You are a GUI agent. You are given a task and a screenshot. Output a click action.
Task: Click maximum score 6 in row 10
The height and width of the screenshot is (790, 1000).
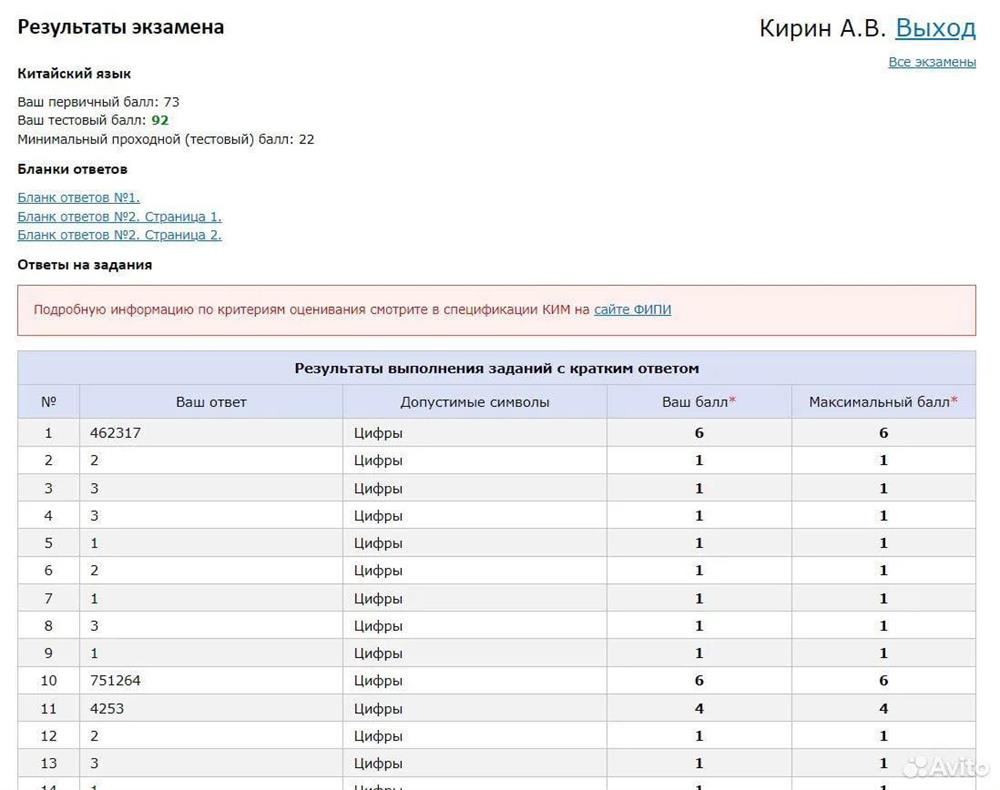883,681
